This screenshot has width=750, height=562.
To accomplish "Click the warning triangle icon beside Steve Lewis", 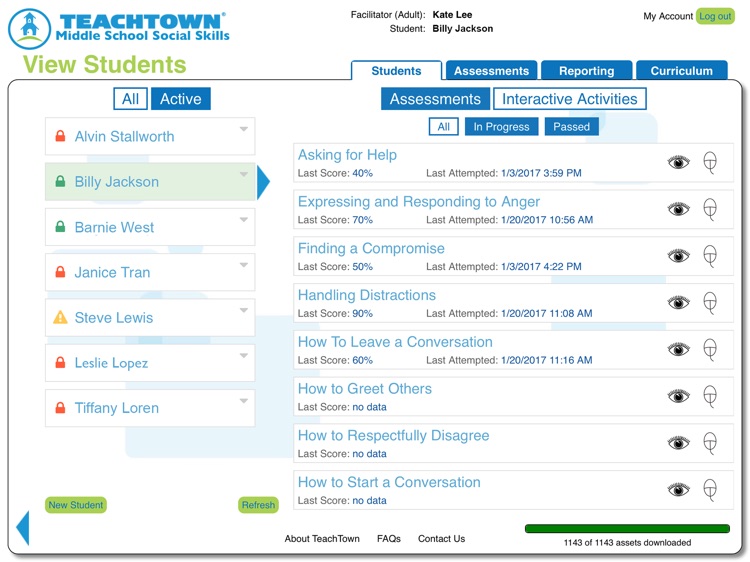I will (60, 317).
